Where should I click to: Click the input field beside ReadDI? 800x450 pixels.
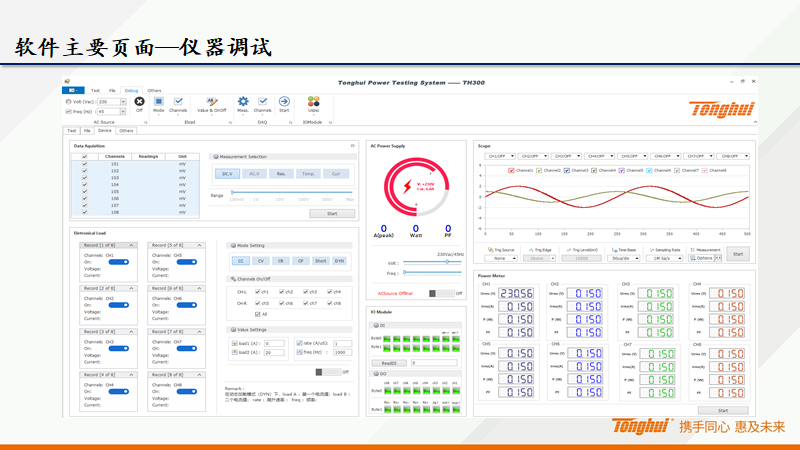(434, 363)
